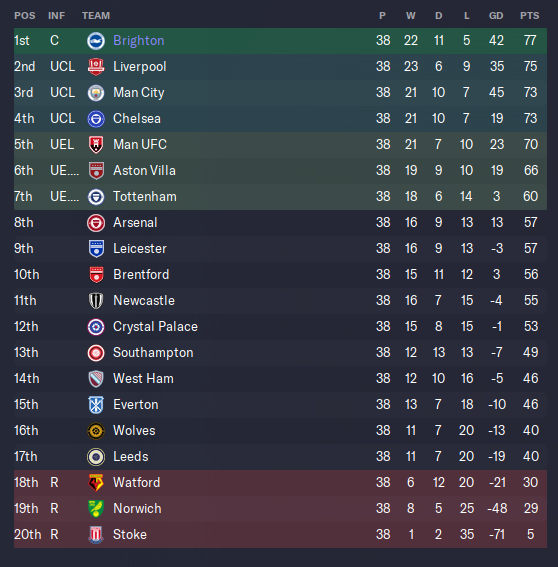Open the Watford club crest icon

(96, 482)
